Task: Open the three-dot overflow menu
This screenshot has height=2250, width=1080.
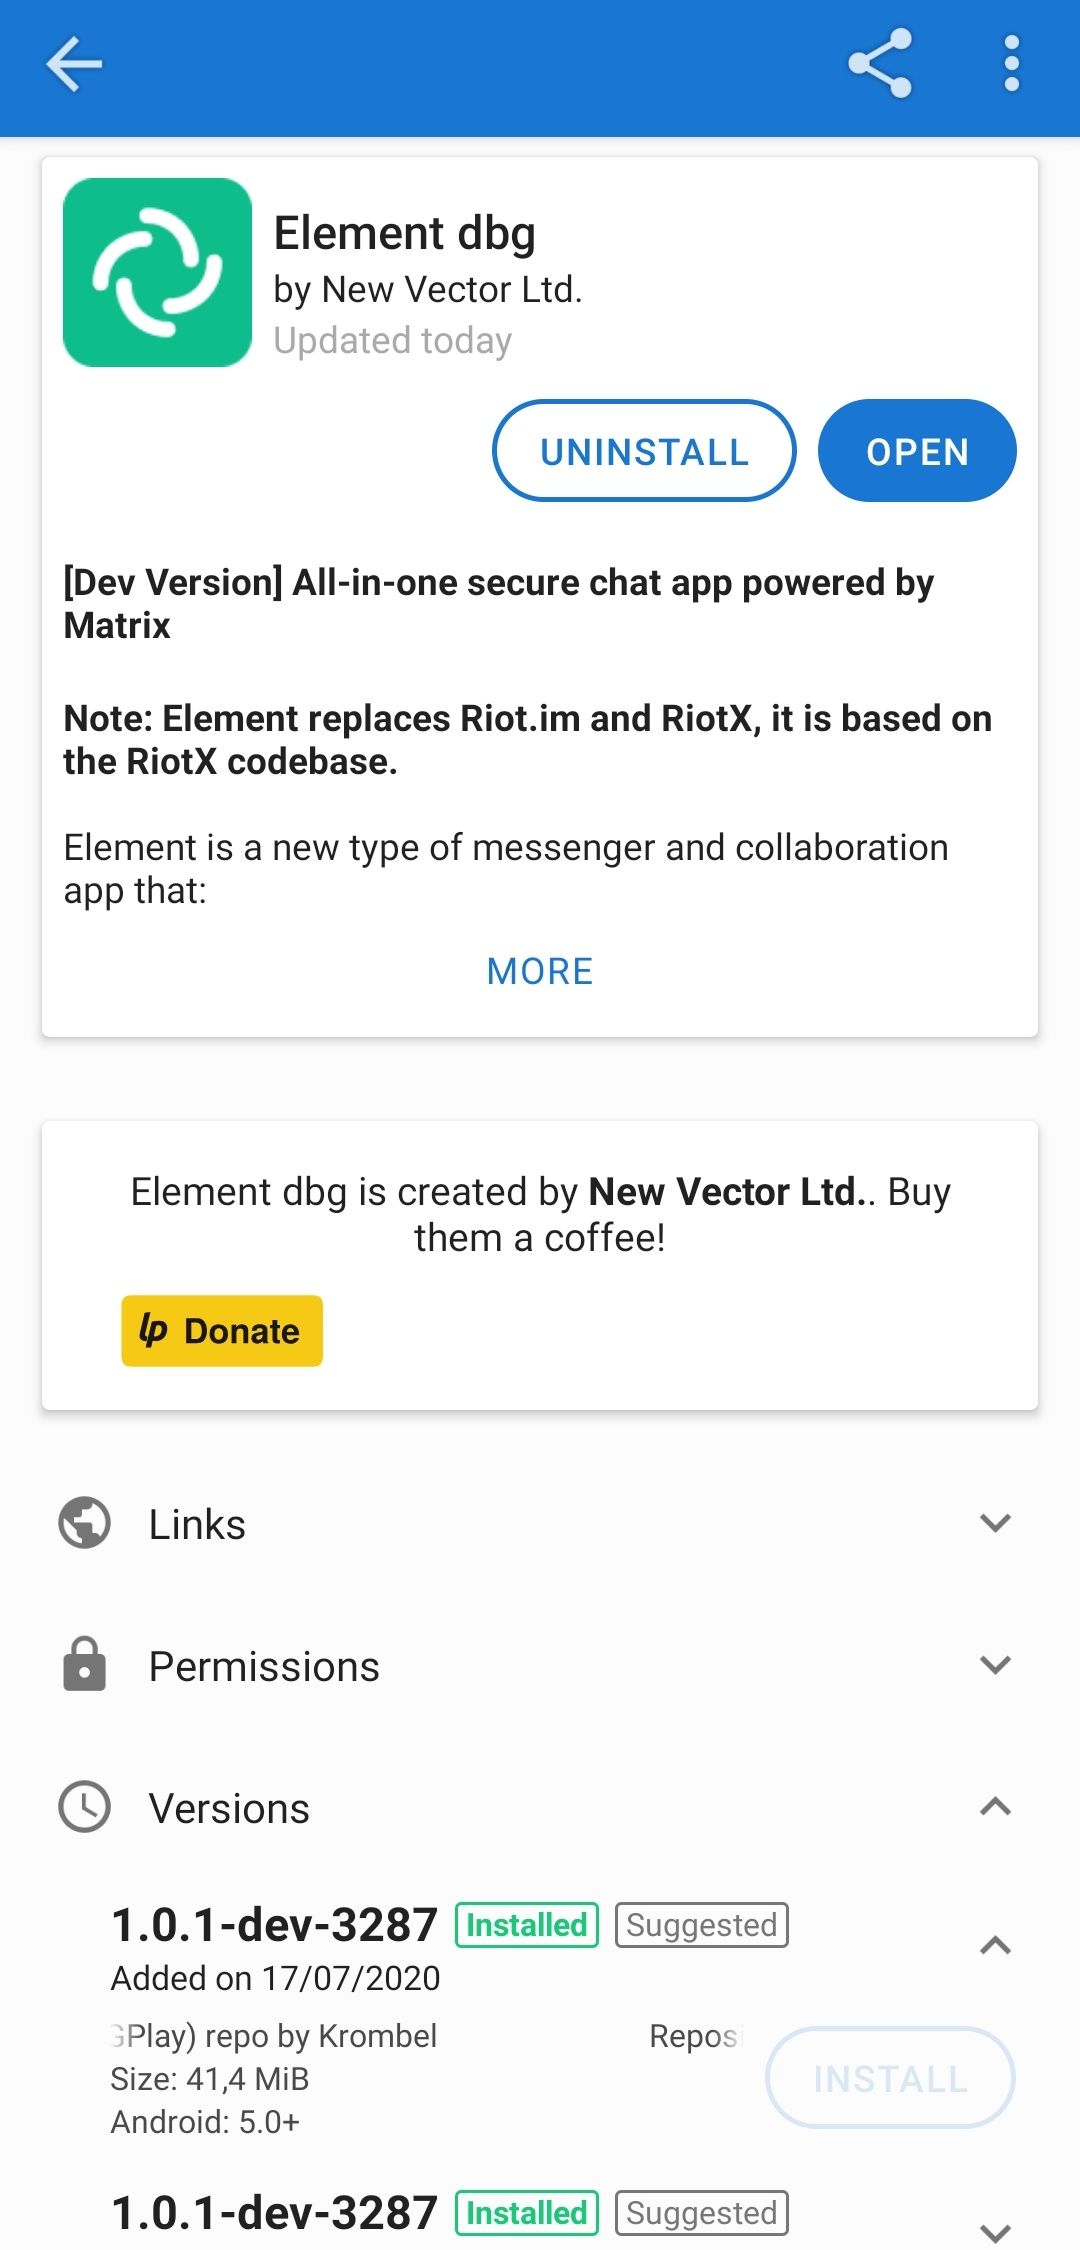Action: click(1012, 64)
